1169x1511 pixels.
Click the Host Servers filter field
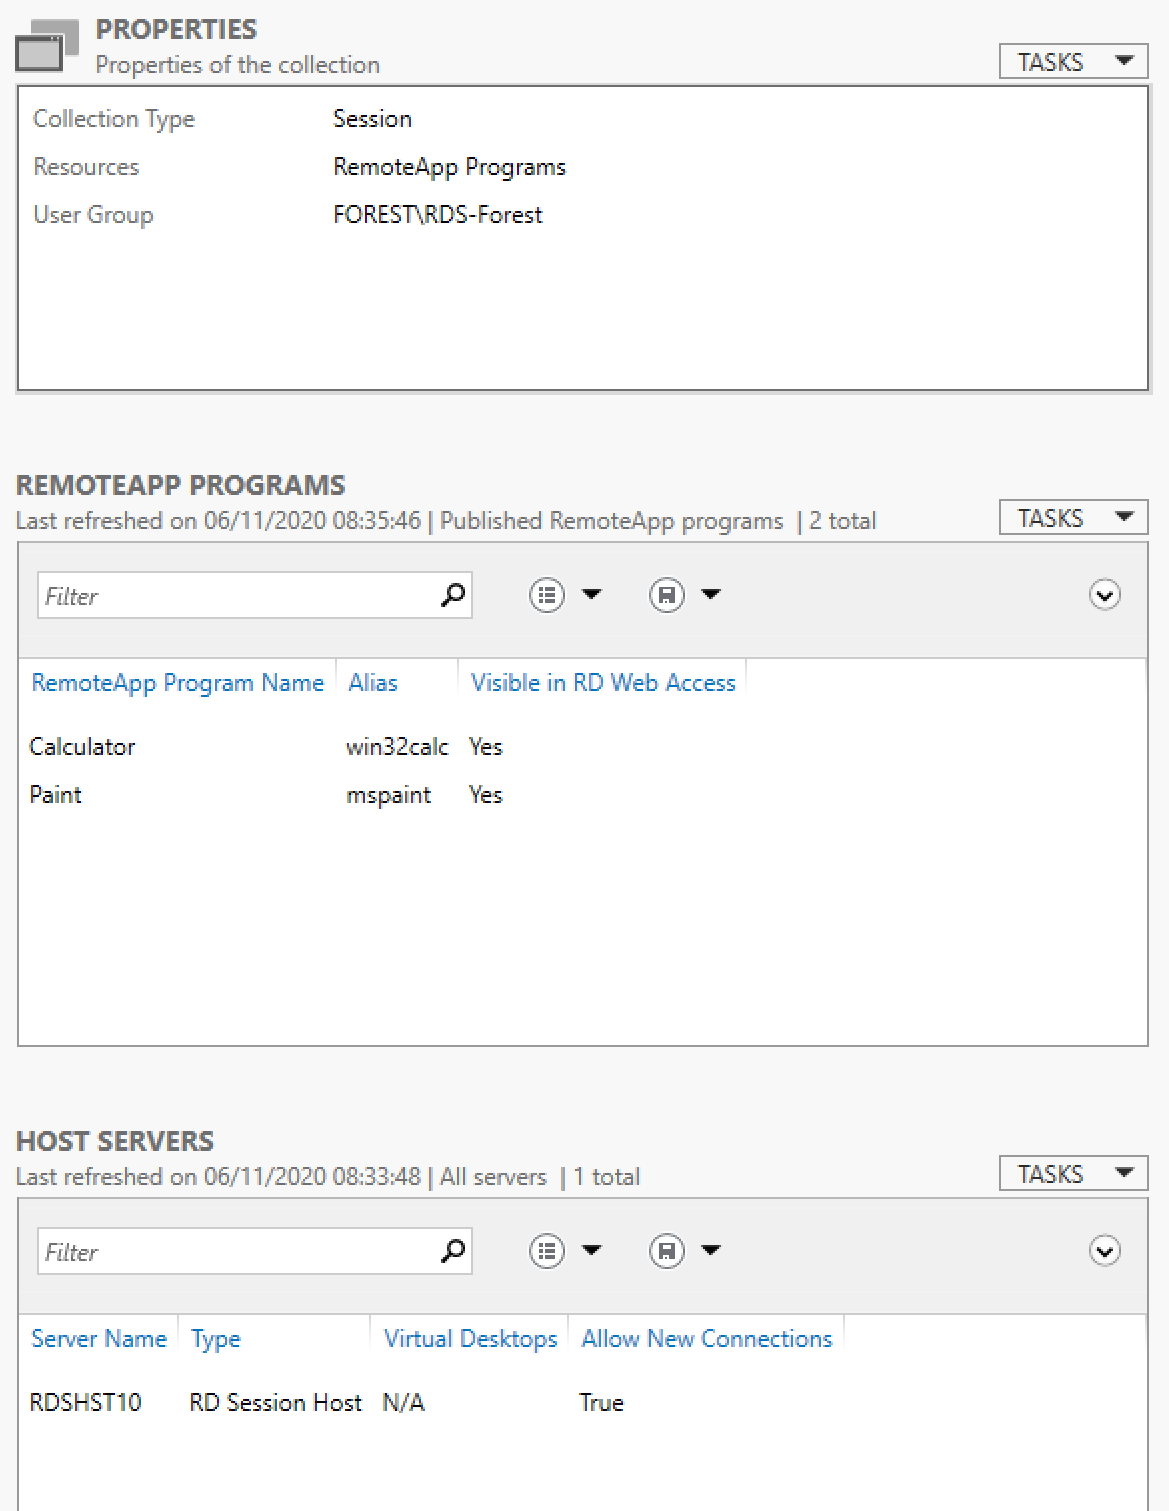(x=254, y=1251)
